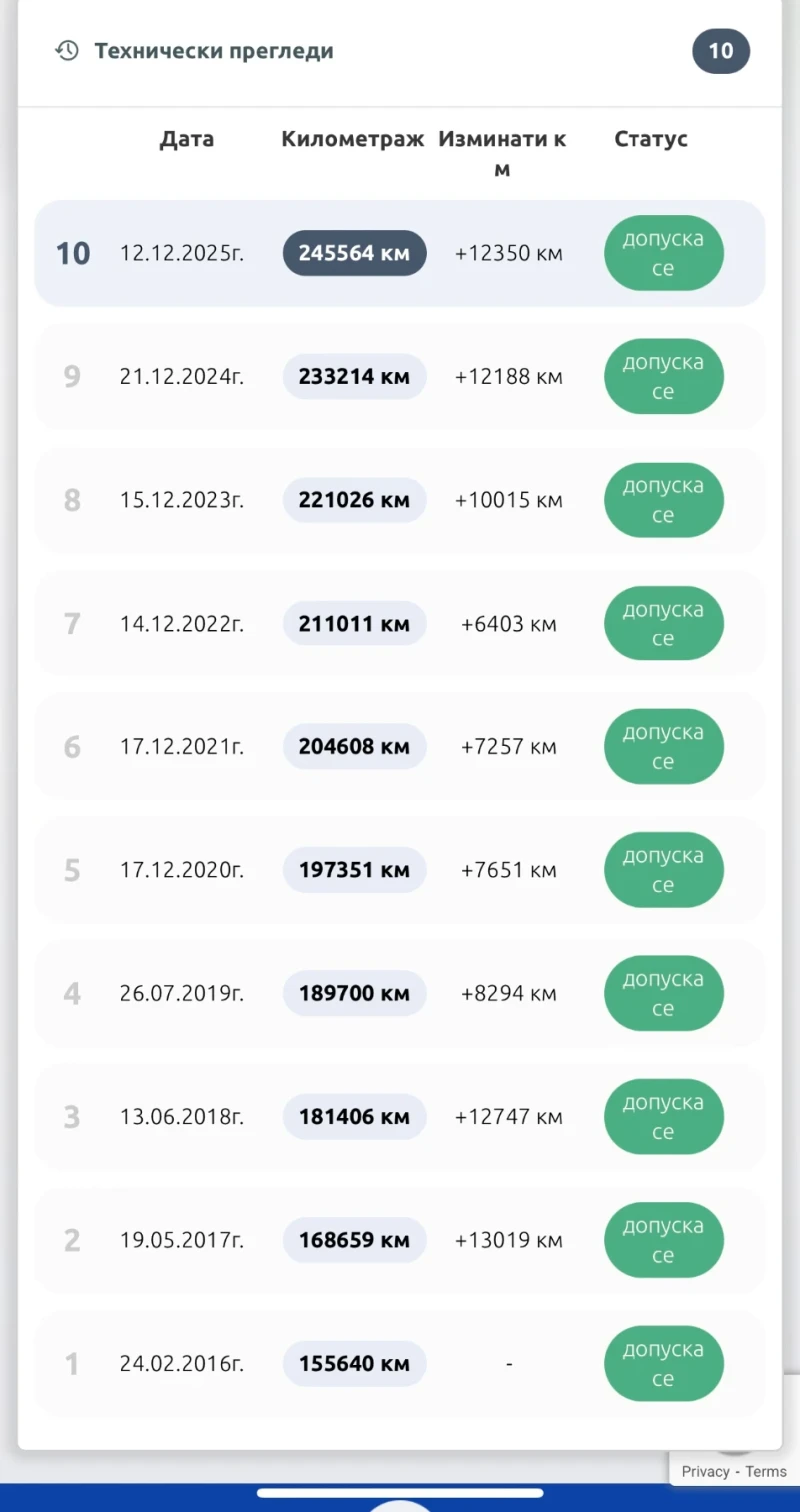The width and height of the screenshot is (800, 1512).
Task: Click the Километраж column header
Action: coord(353,139)
